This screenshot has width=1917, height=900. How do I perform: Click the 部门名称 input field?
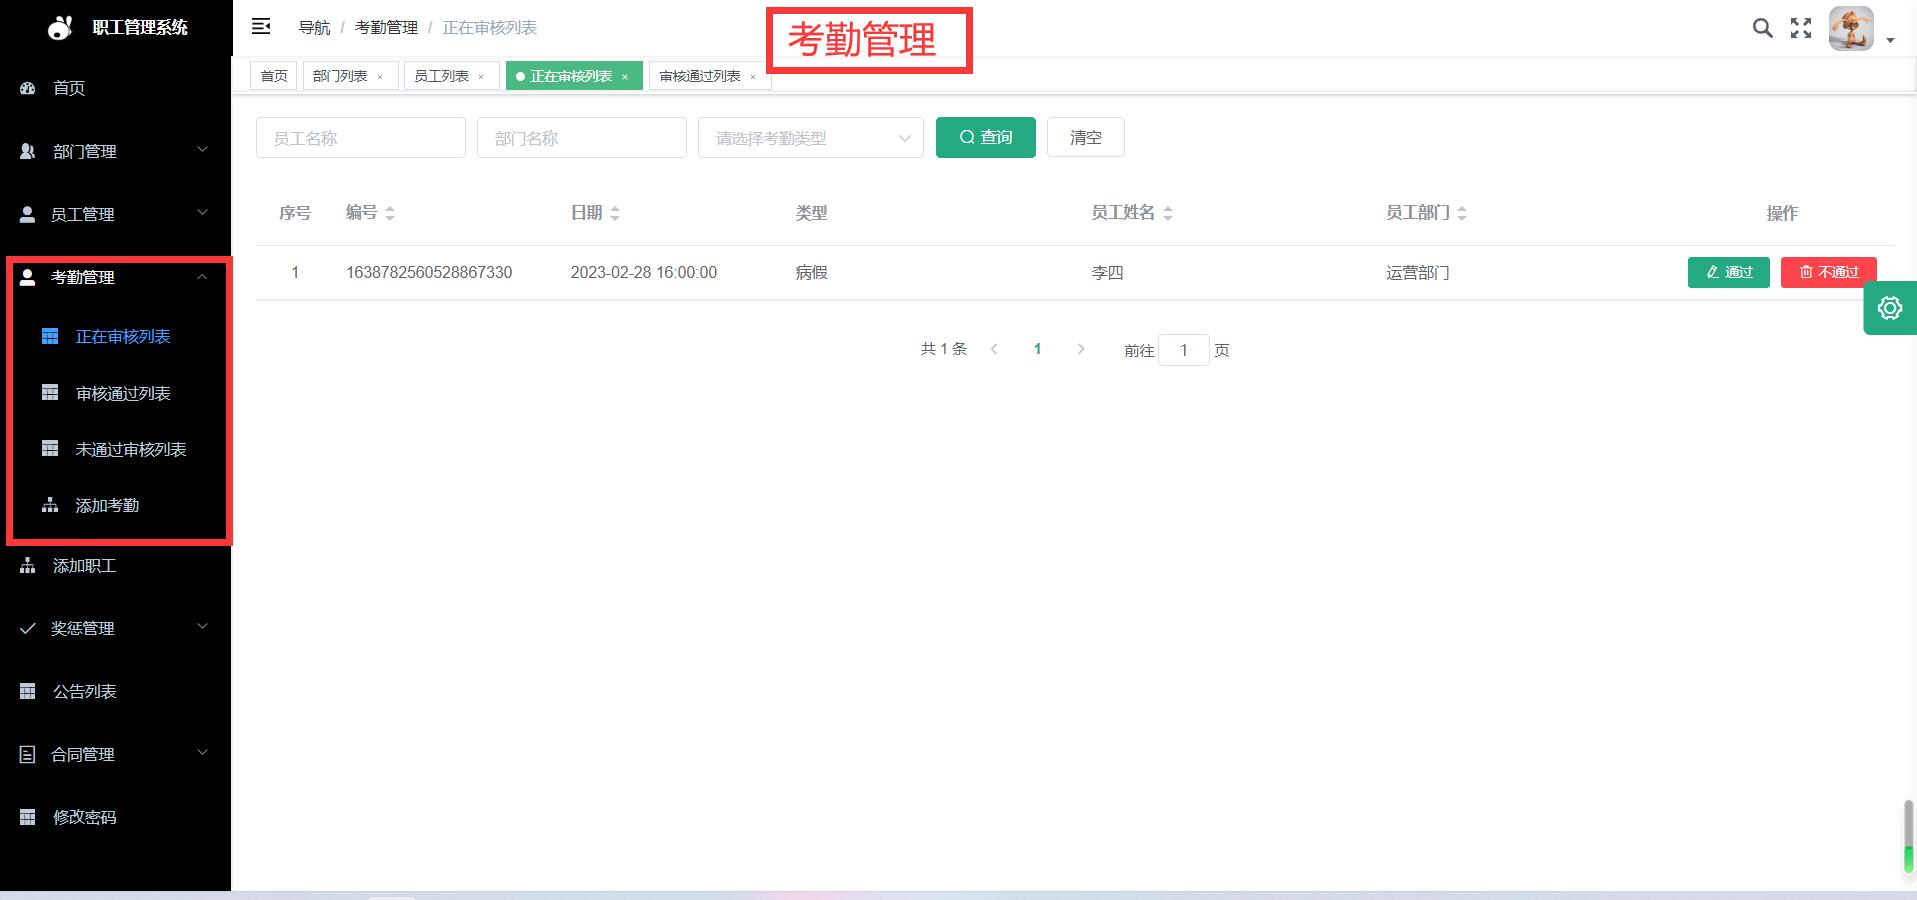coord(582,138)
